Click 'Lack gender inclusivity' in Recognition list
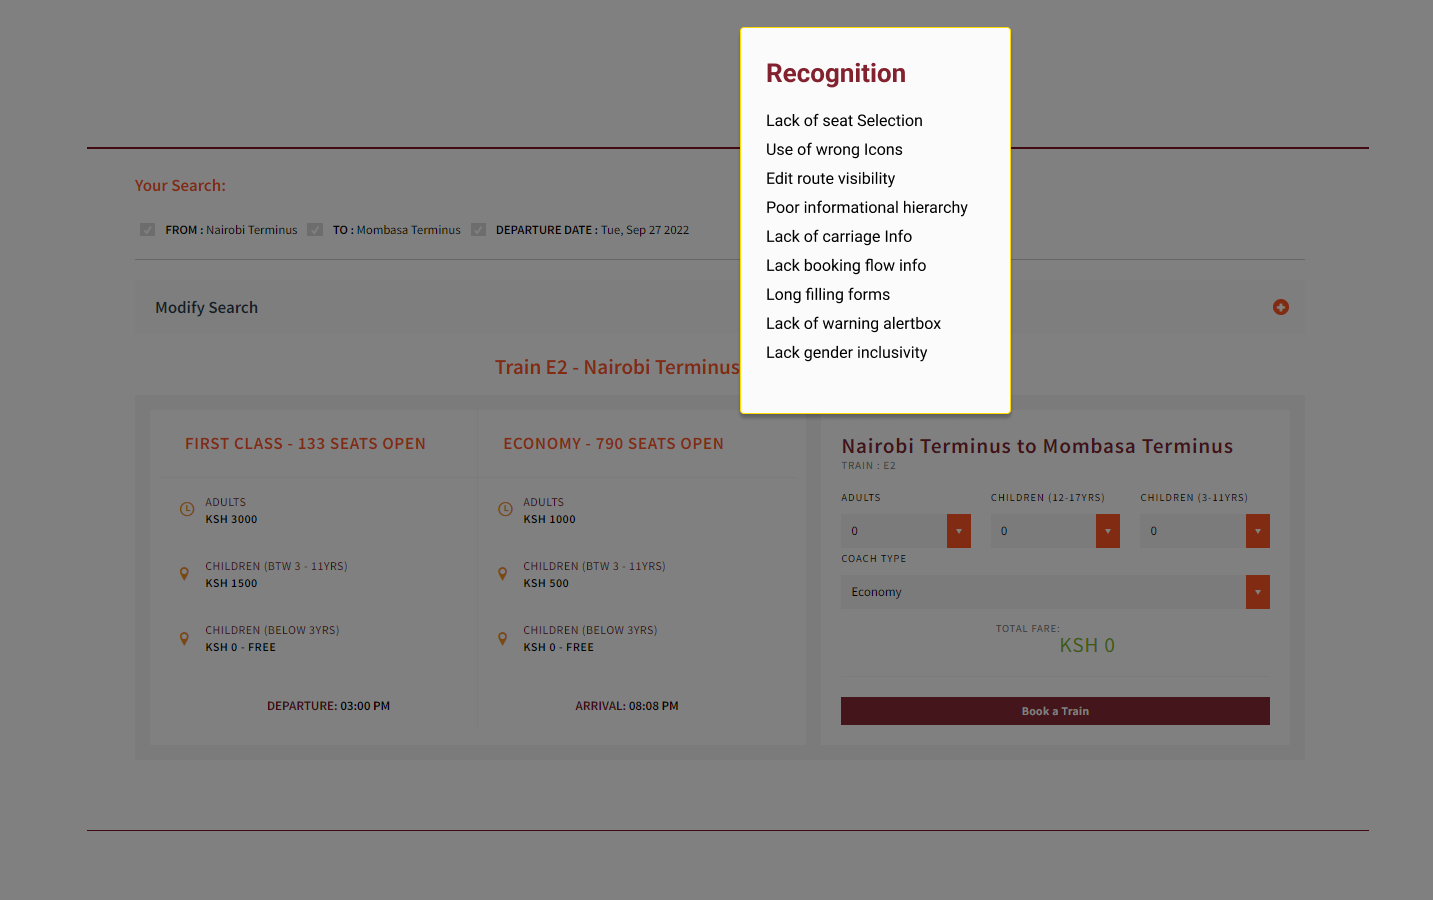This screenshot has width=1433, height=900. (846, 353)
